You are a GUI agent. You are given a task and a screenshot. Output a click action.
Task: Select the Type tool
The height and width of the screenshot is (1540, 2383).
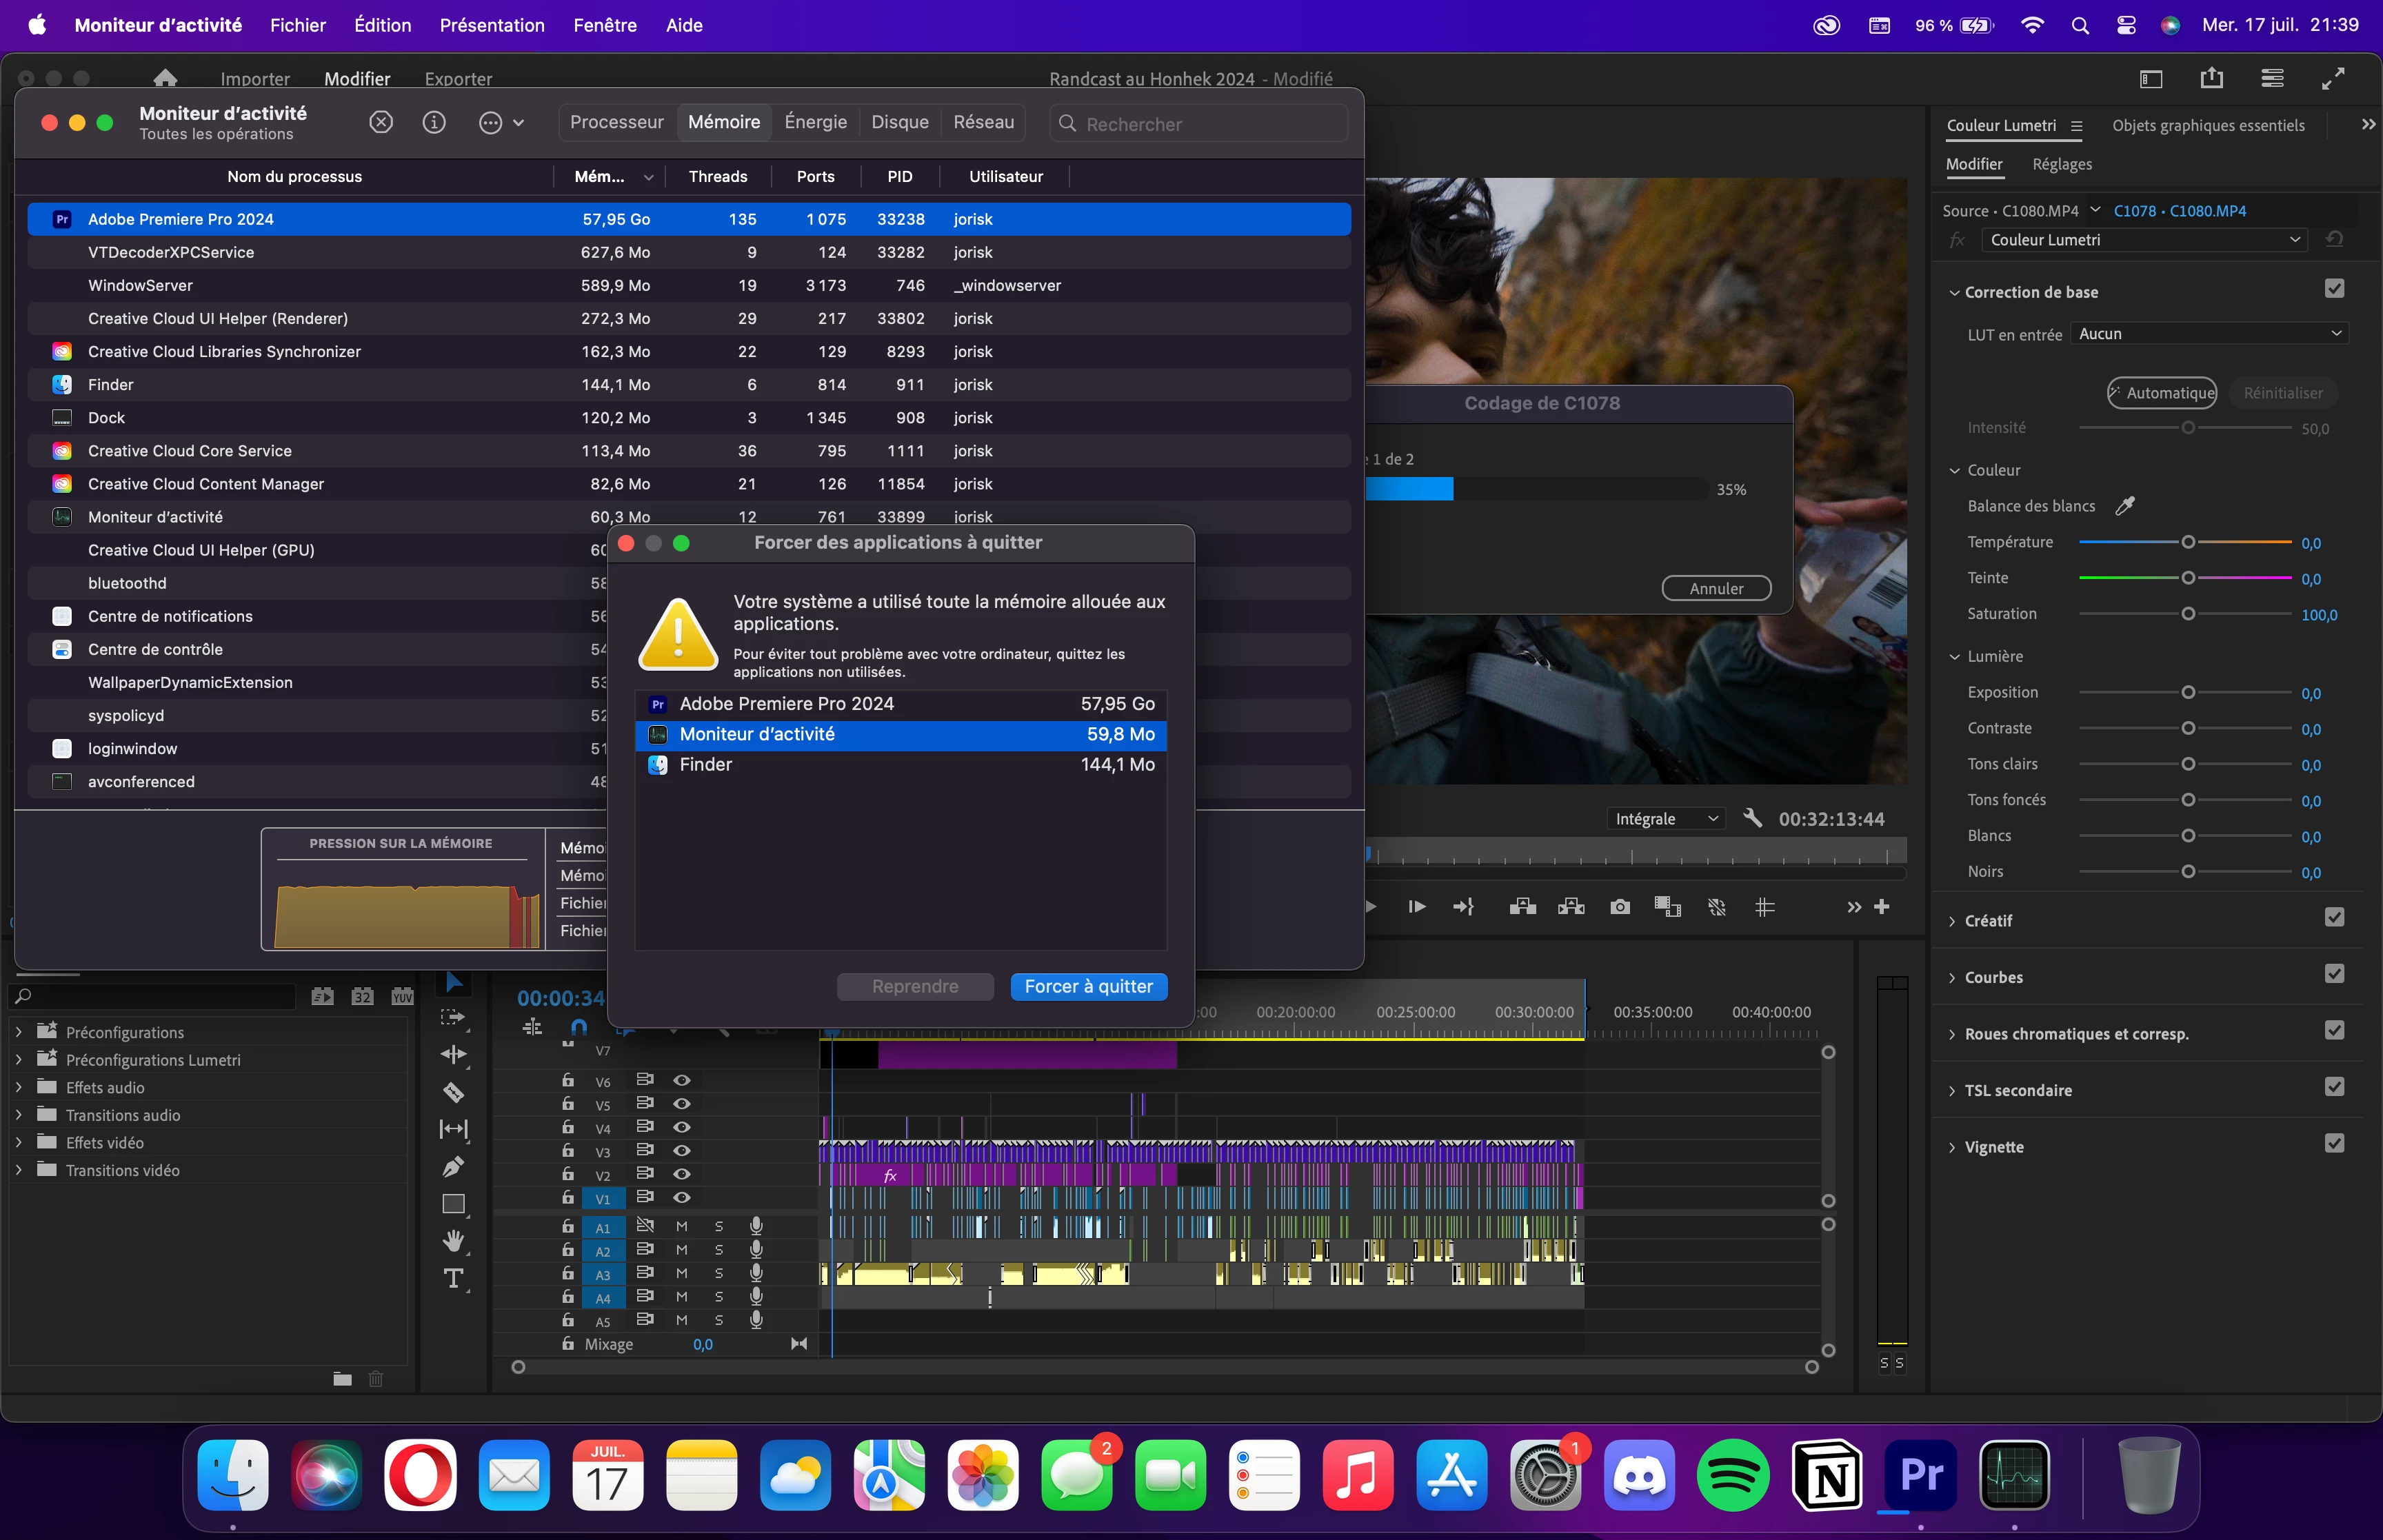(453, 1278)
